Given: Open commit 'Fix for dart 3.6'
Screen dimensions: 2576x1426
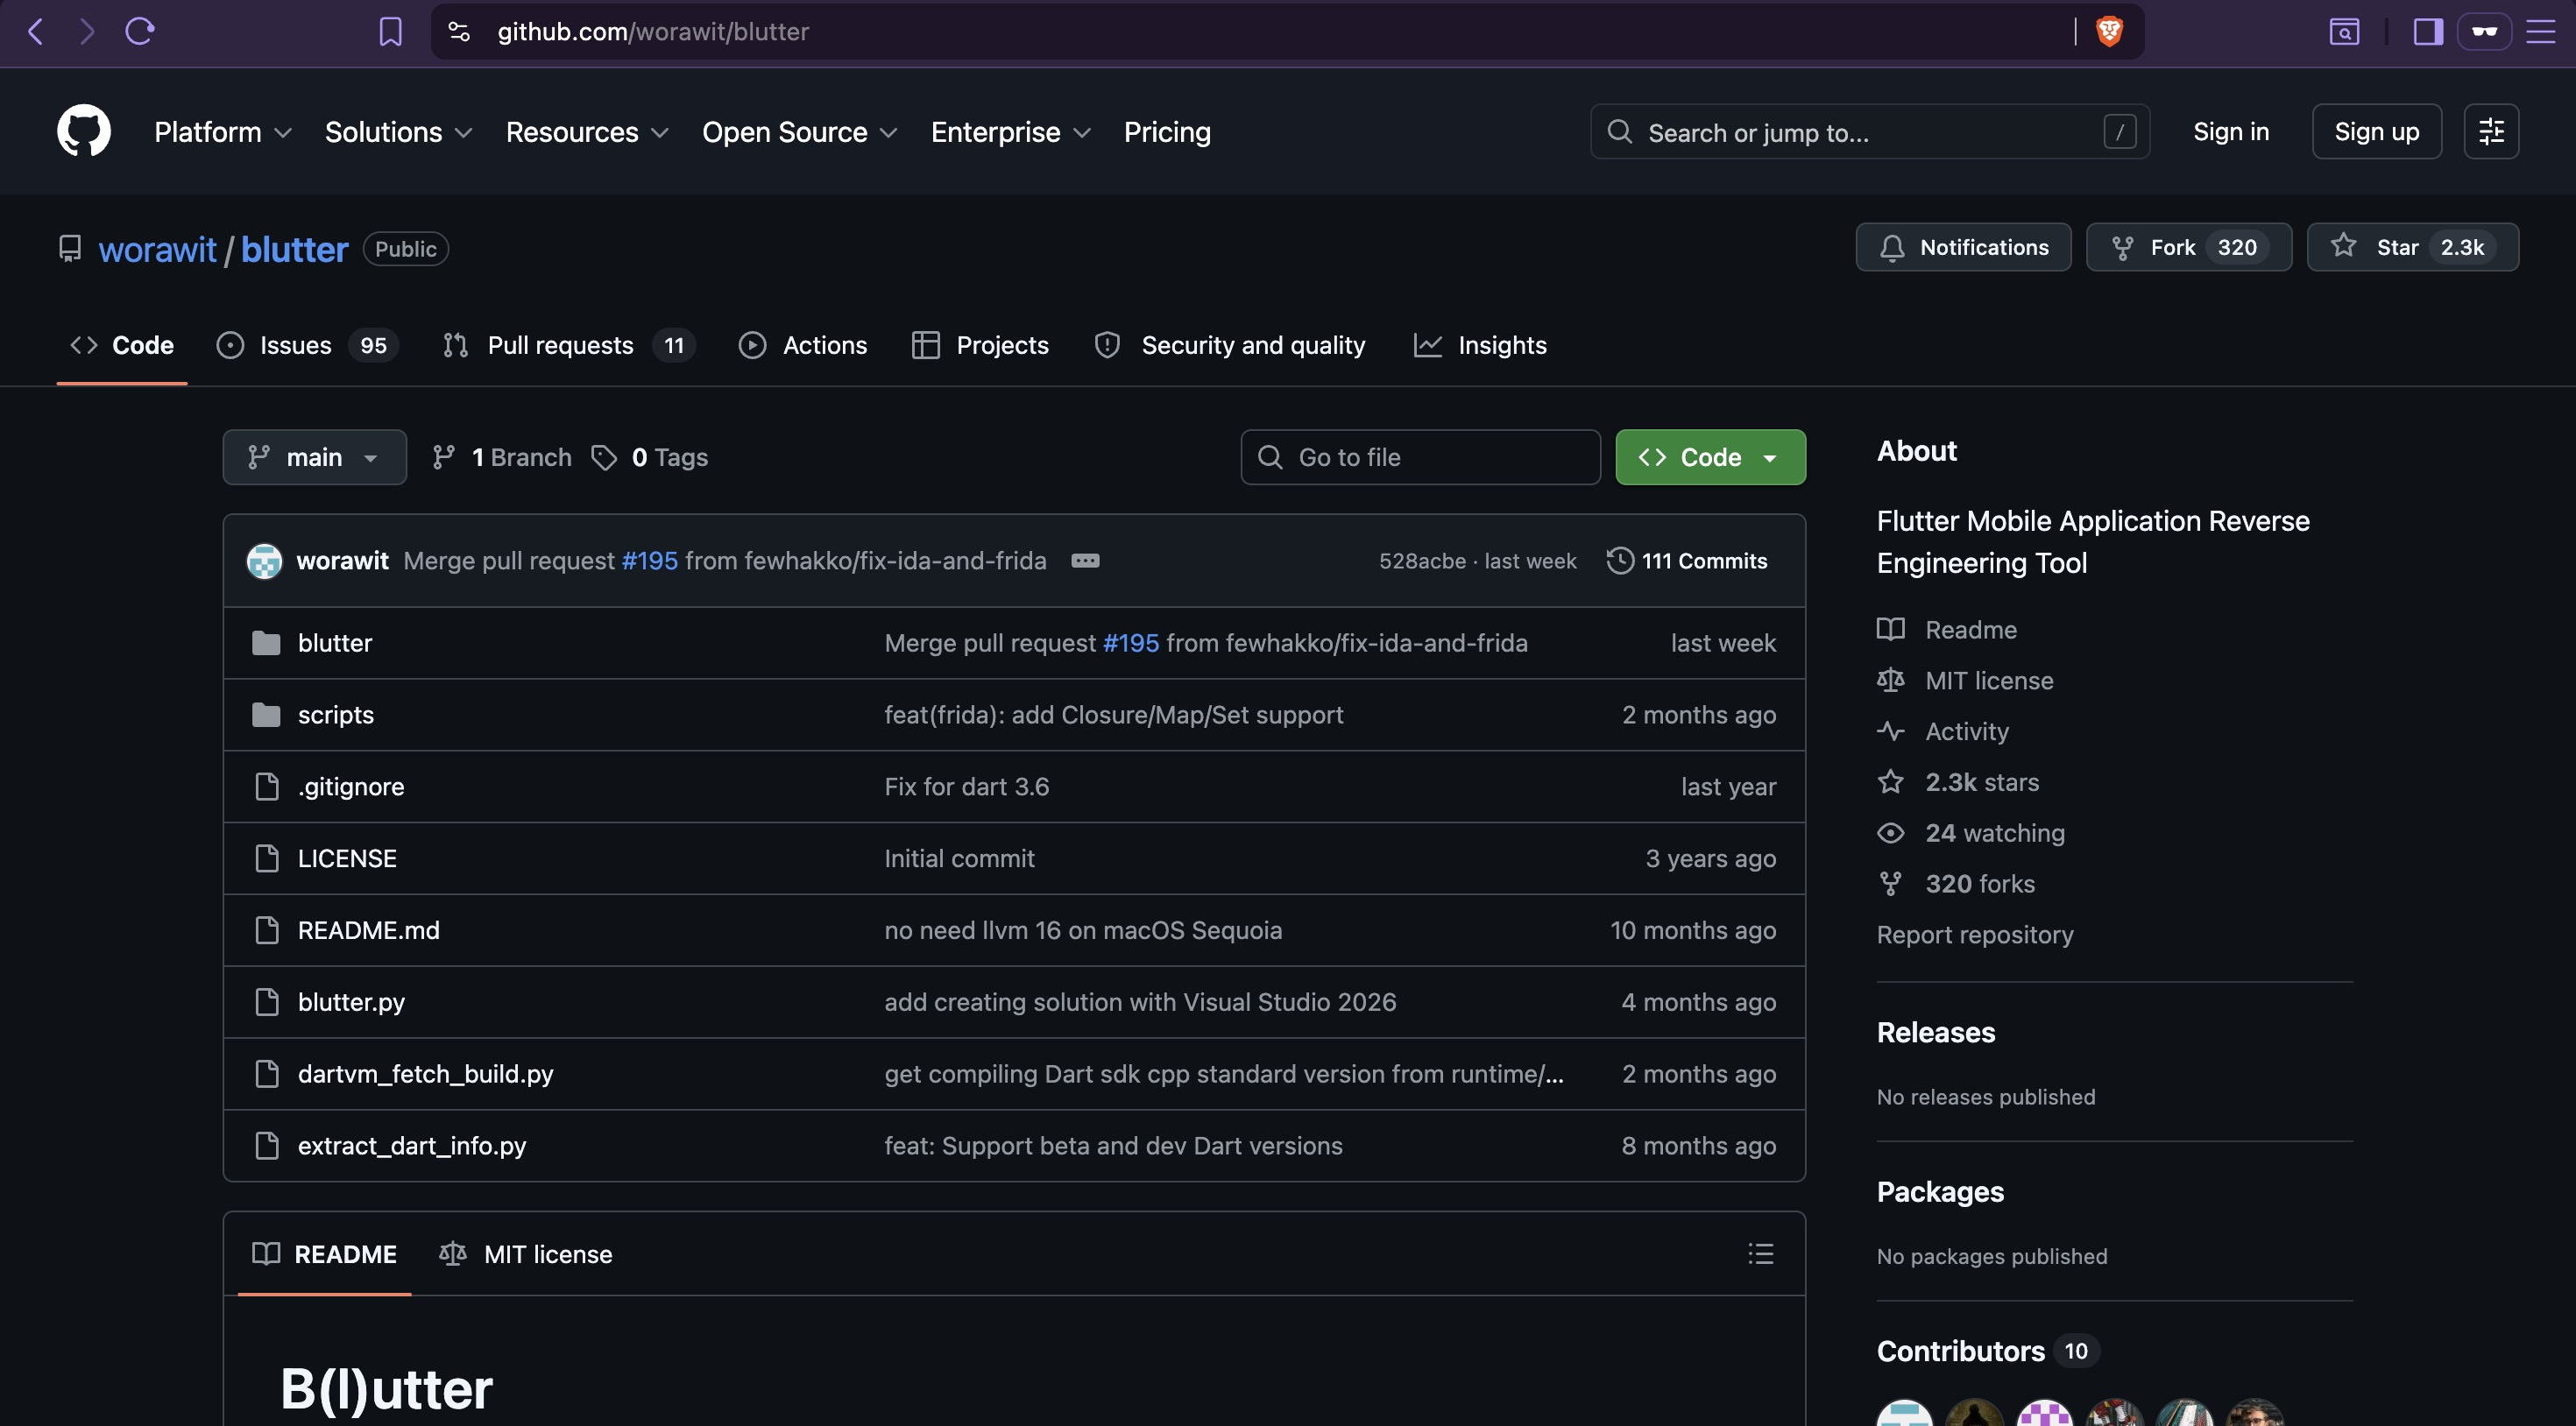Looking at the screenshot, I should point(966,787).
